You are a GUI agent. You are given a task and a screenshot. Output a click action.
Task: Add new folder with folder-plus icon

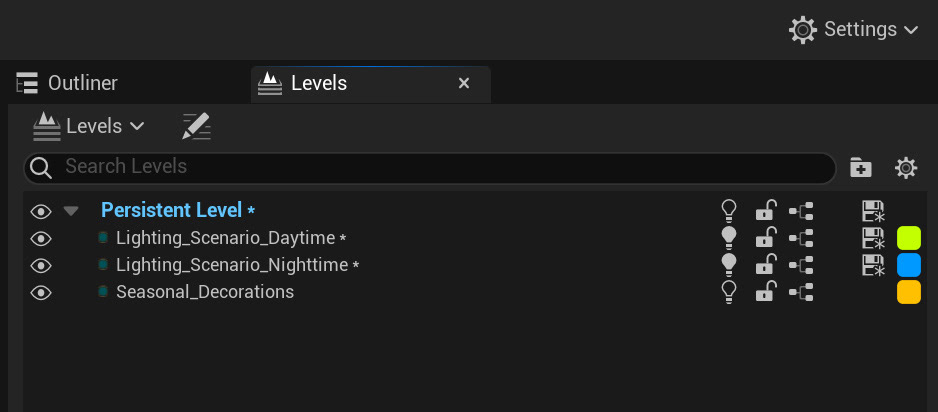point(860,168)
